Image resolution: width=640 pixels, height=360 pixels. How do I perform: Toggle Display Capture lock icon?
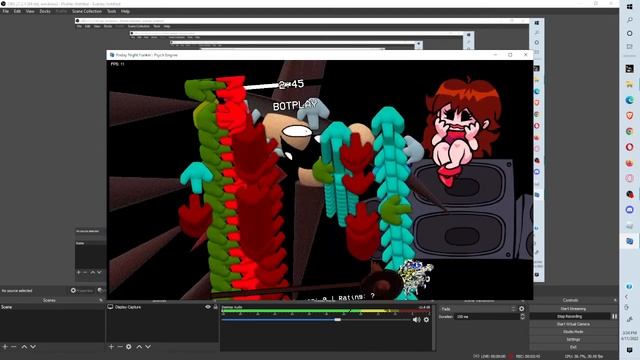216,307
